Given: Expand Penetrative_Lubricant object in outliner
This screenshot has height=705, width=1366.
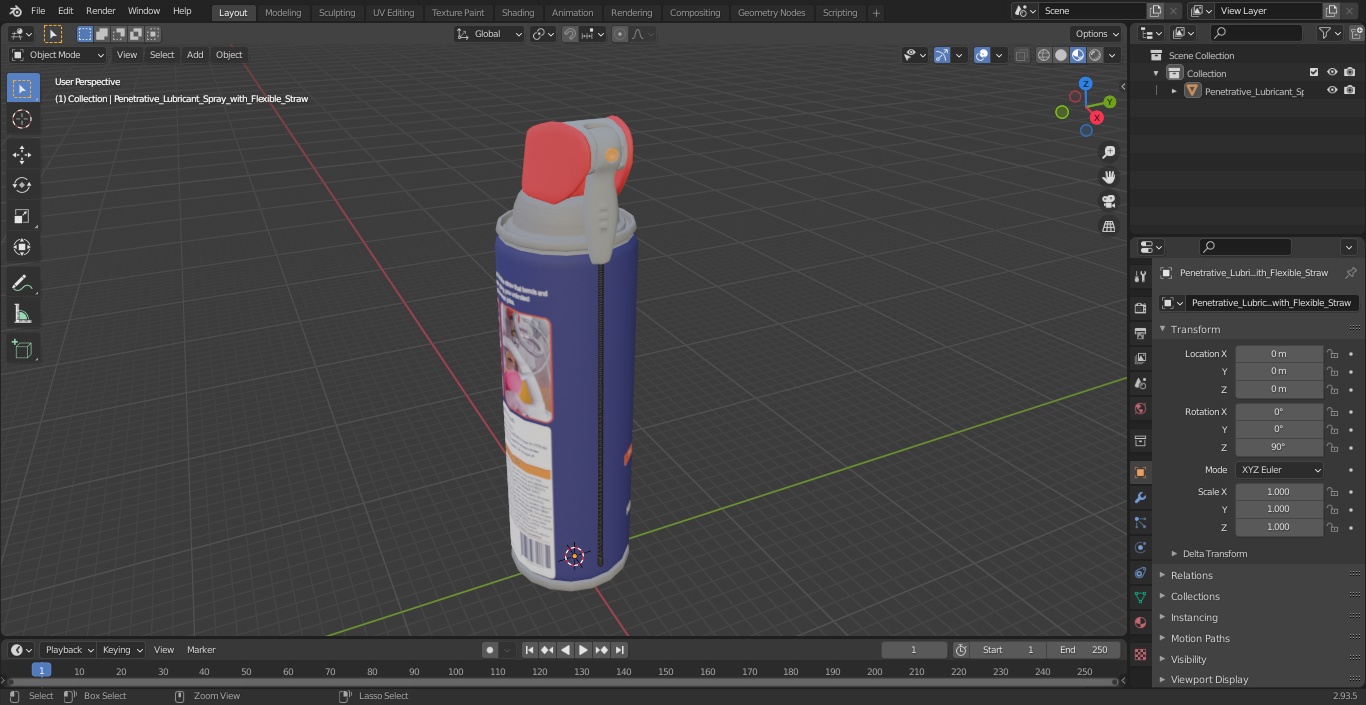Looking at the screenshot, I should [x=1174, y=91].
